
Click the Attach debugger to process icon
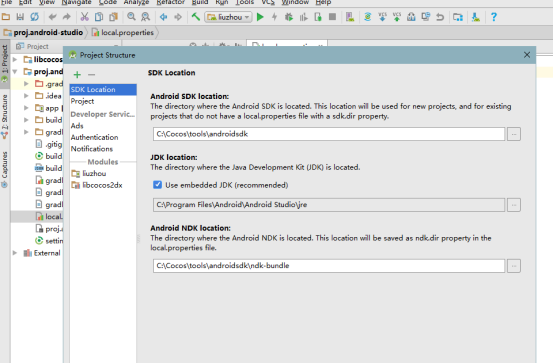tap(318, 17)
